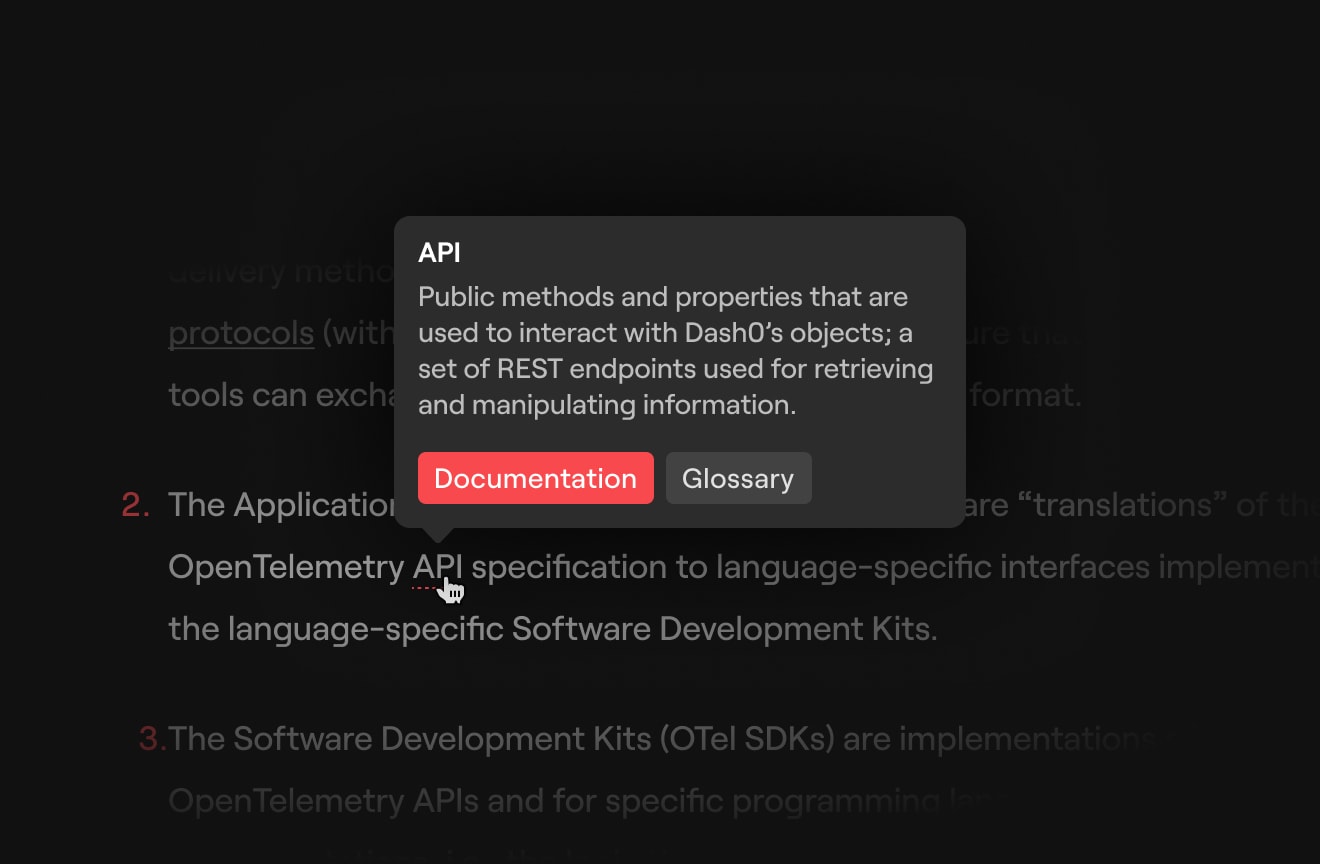
Task: Click "Software Development Kits." ending item 2
Action: (725, 629)
